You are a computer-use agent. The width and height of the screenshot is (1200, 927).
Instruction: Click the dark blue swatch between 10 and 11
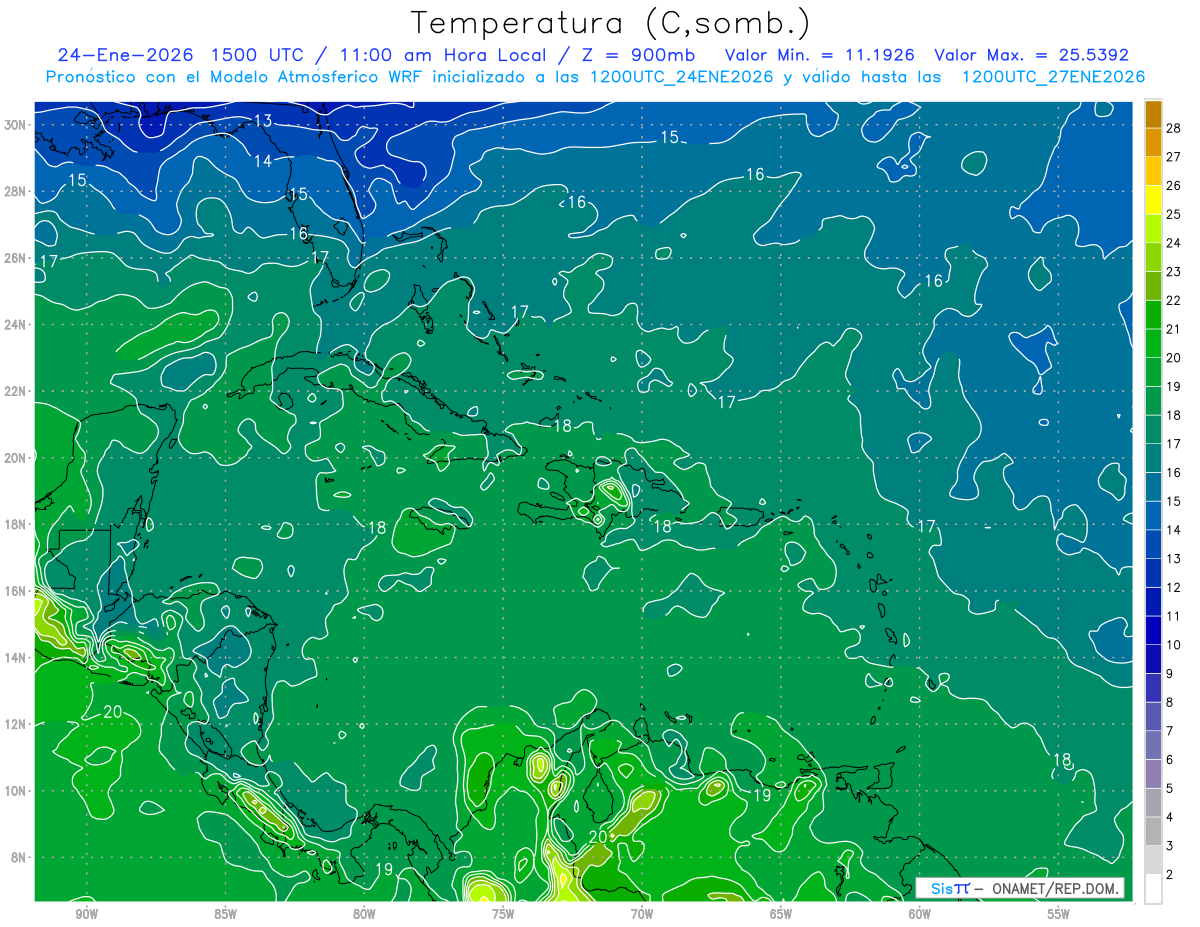1153,630
